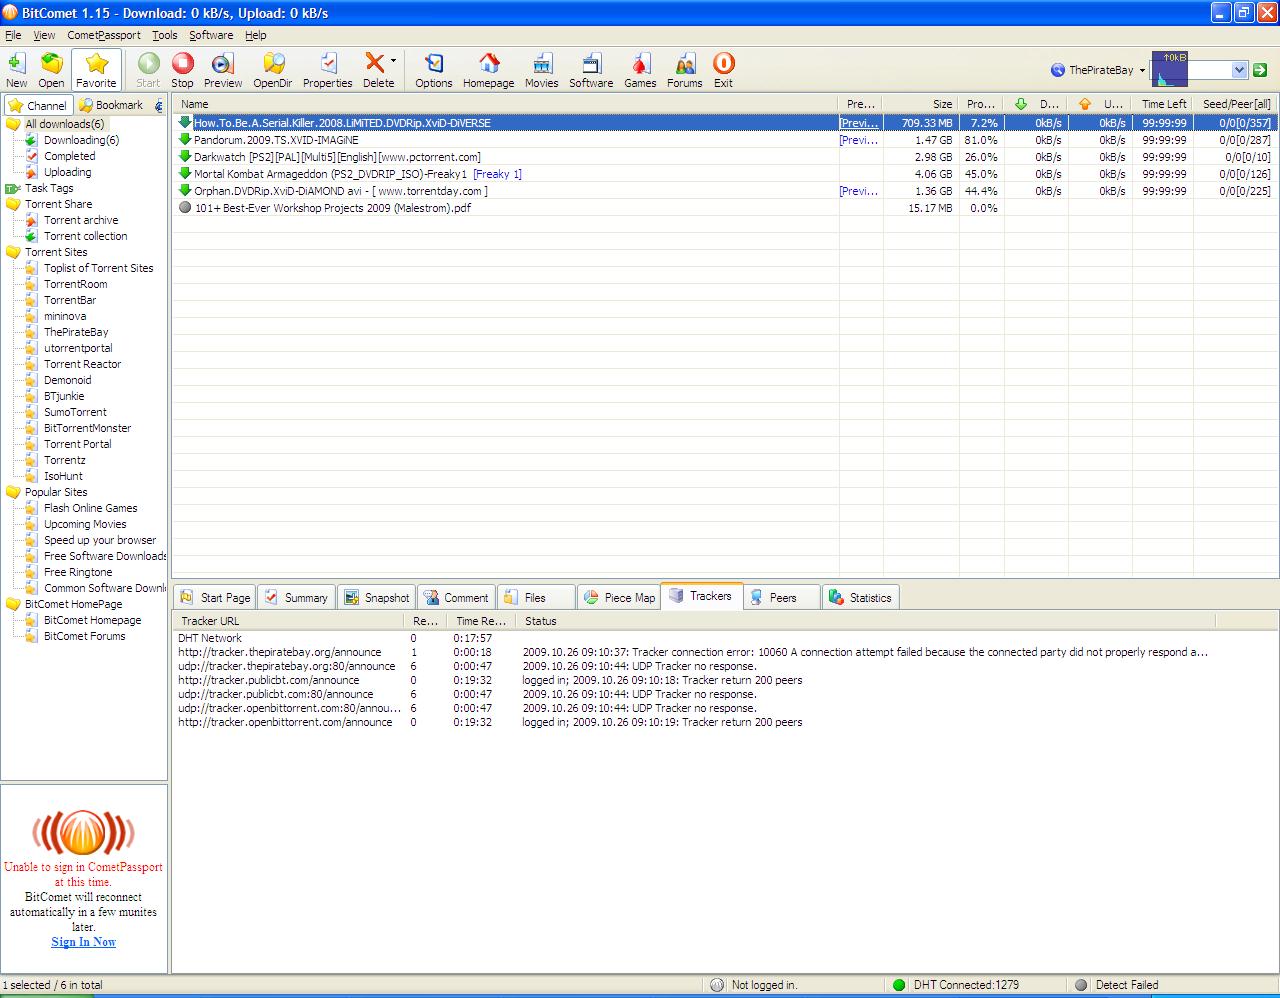The height and width of the screenshot is (998, 1280).
Task: Click the Exit toolbar icon
Action: pos(723,70)
